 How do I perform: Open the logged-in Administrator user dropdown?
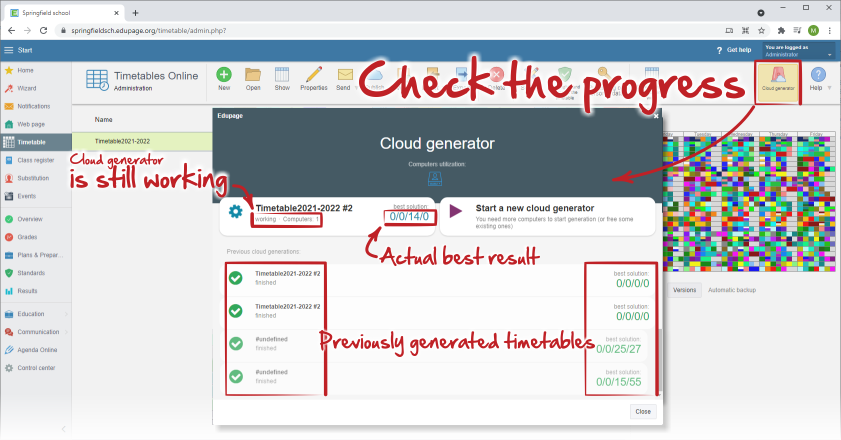click(798, 51)
